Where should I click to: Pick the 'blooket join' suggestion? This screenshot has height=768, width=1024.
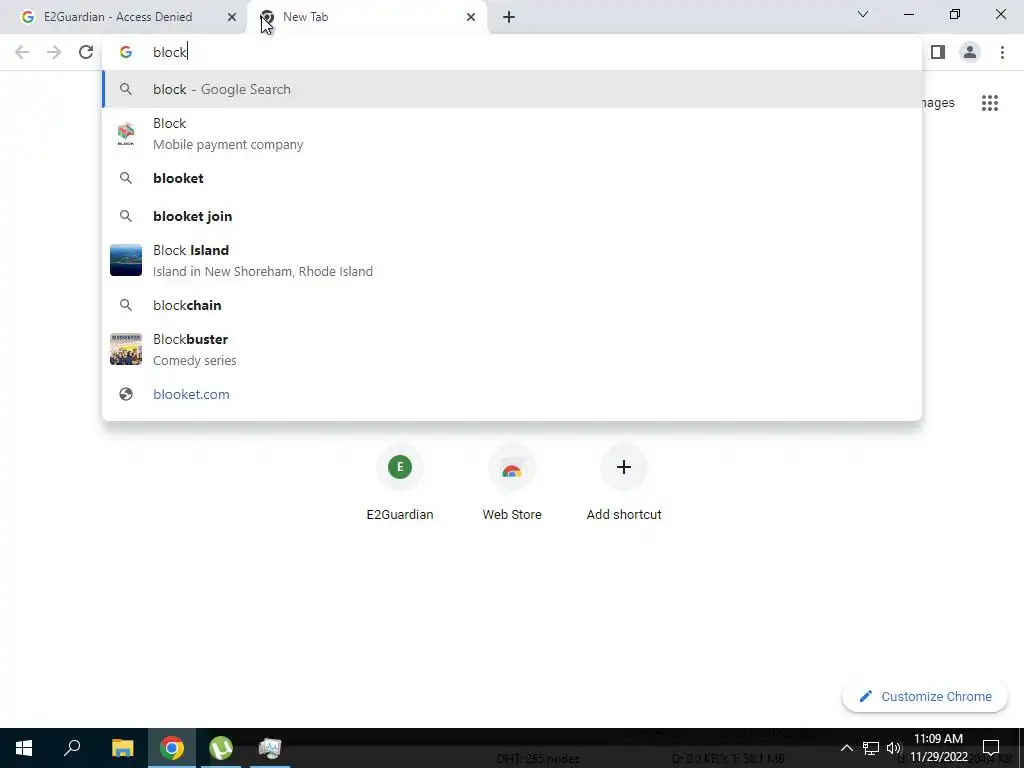tap(512, 216)
